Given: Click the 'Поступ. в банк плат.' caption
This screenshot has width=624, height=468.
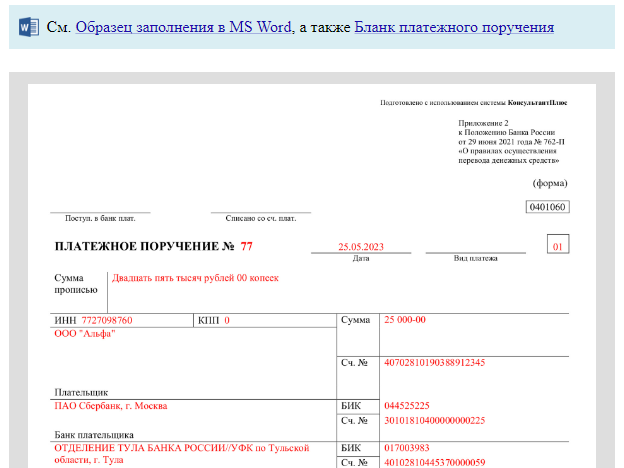Looking at the screenshot, I should click(100, 218).
